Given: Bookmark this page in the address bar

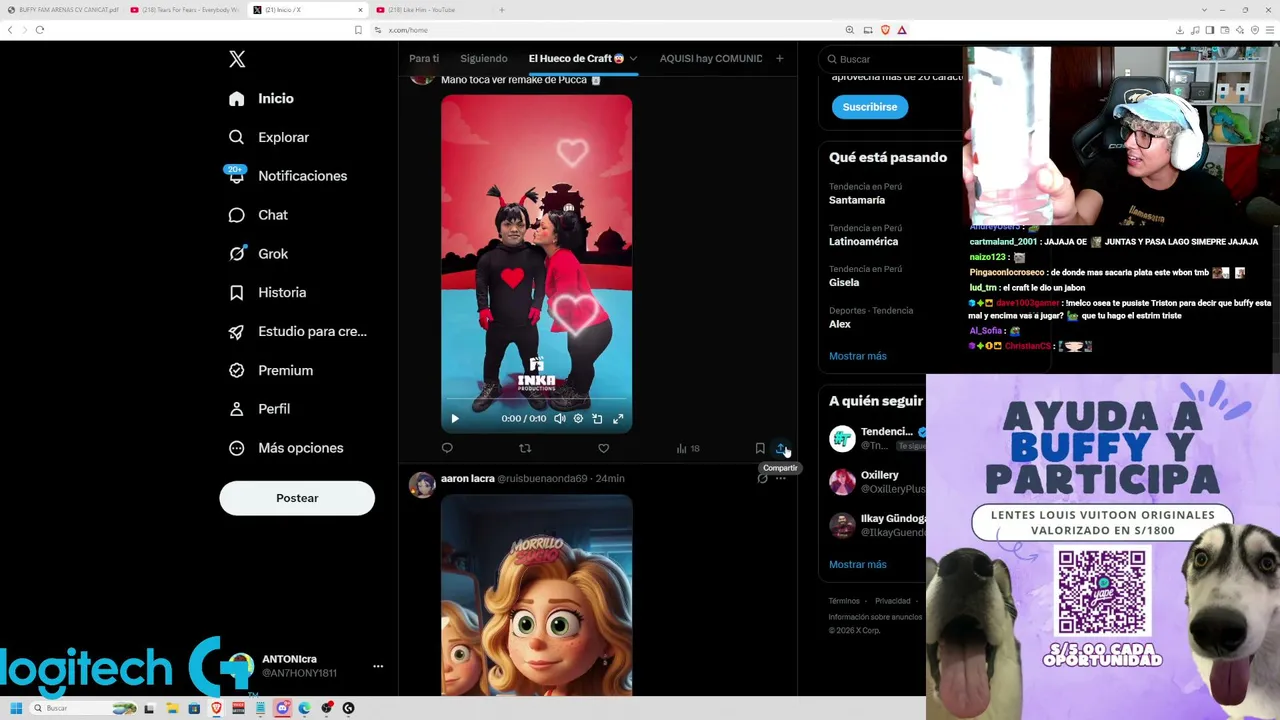Looking at the screenshot, I should click(358, 30).
